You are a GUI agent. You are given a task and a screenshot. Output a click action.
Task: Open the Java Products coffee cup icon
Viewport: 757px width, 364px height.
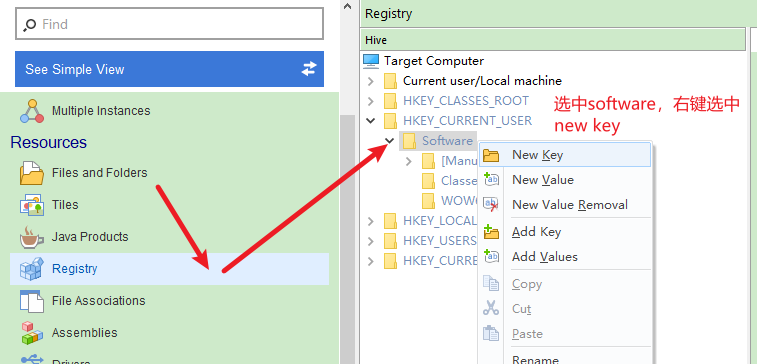[x=32, y=237]
